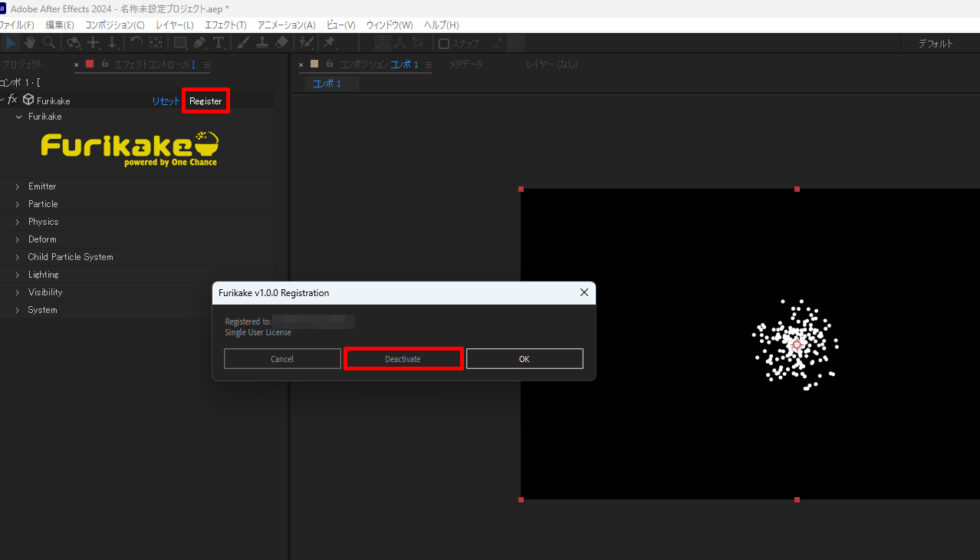Select the Puppet Pin tool
980x560 pixels.
(x=329, y=42)
